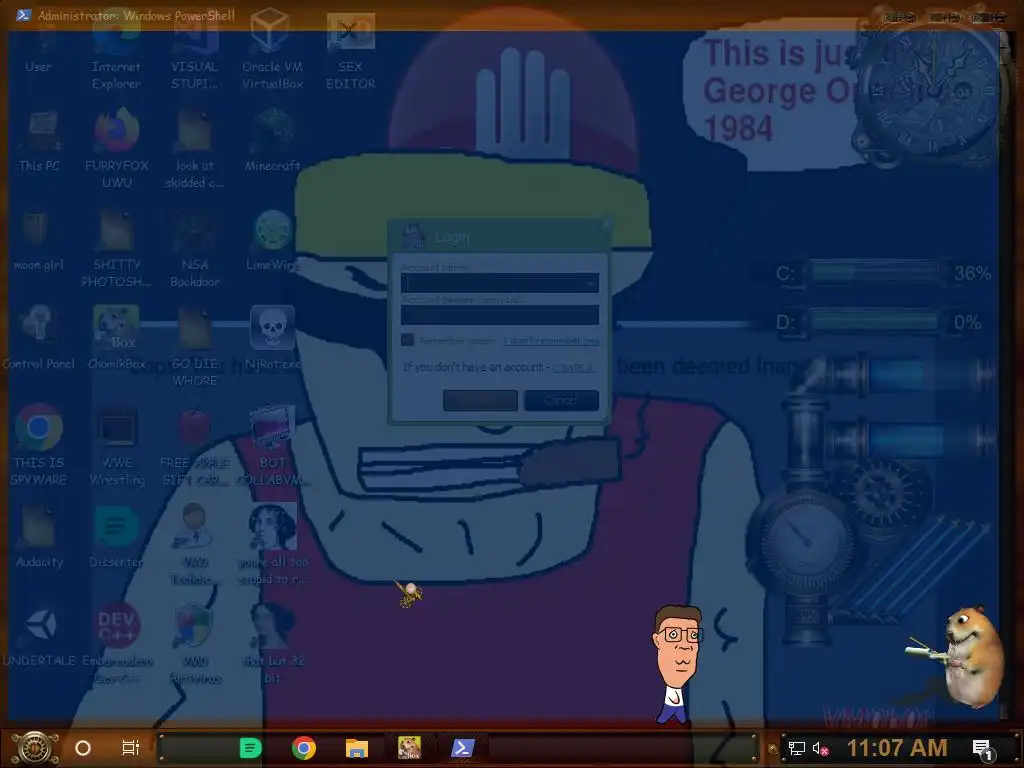Click the create account link in the Login dialog
Viewport: 1024px width, 768px height.
tap(573, 367)
